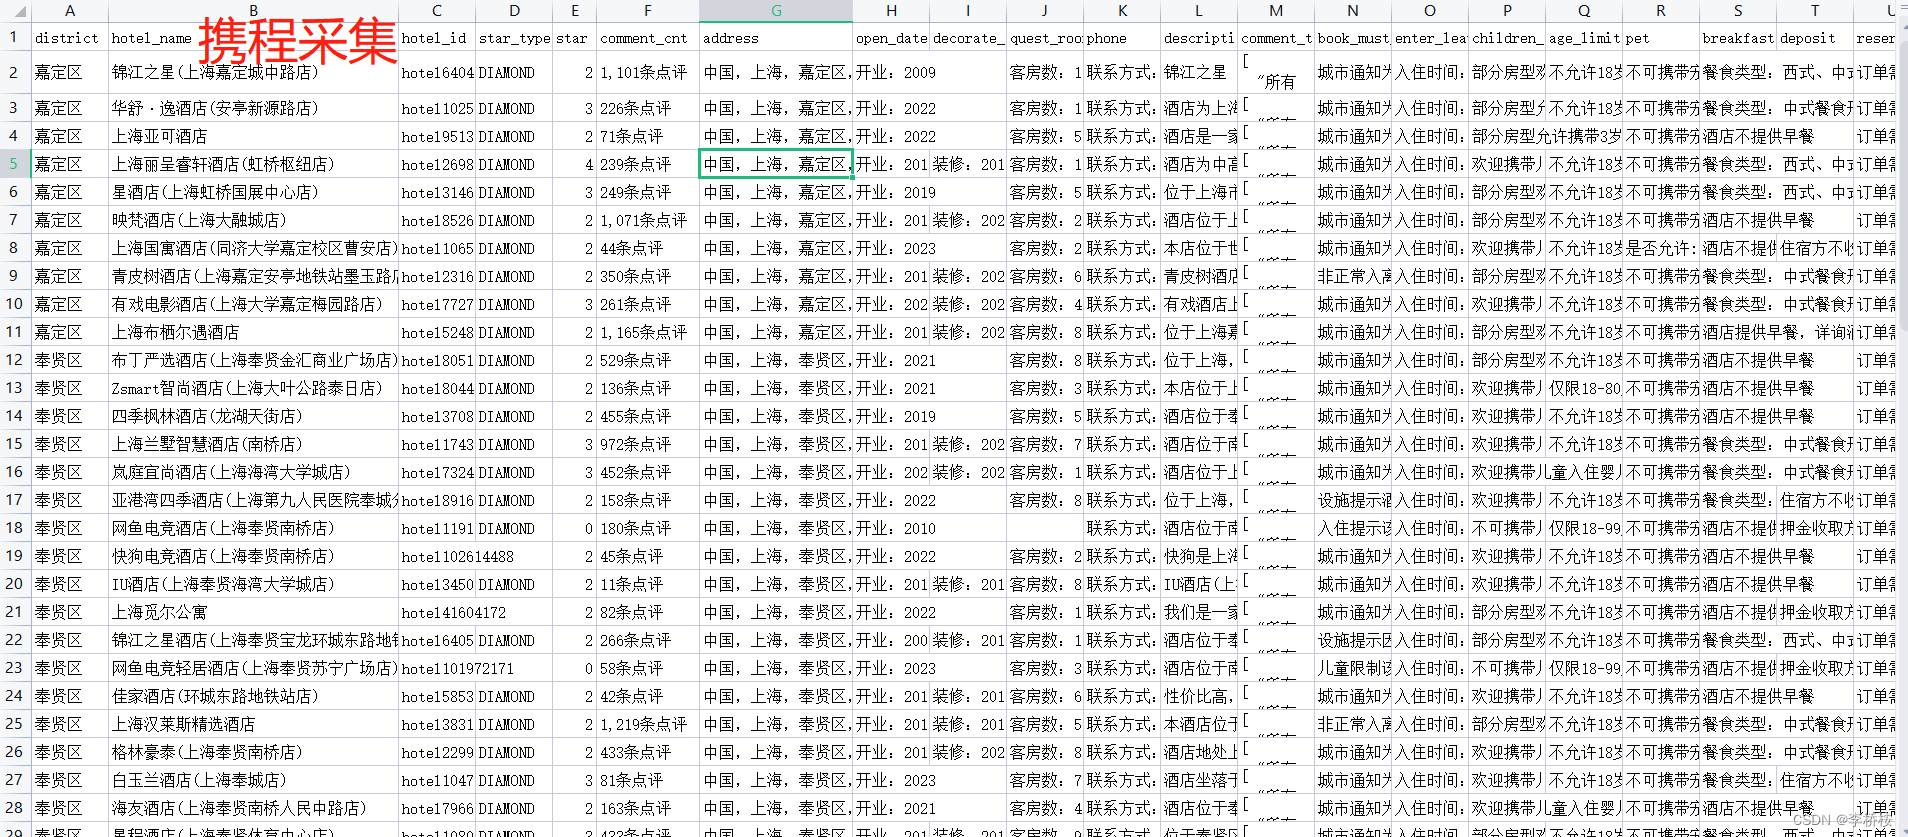Click the 'pet' header cell

click(x=1661, y=38)
